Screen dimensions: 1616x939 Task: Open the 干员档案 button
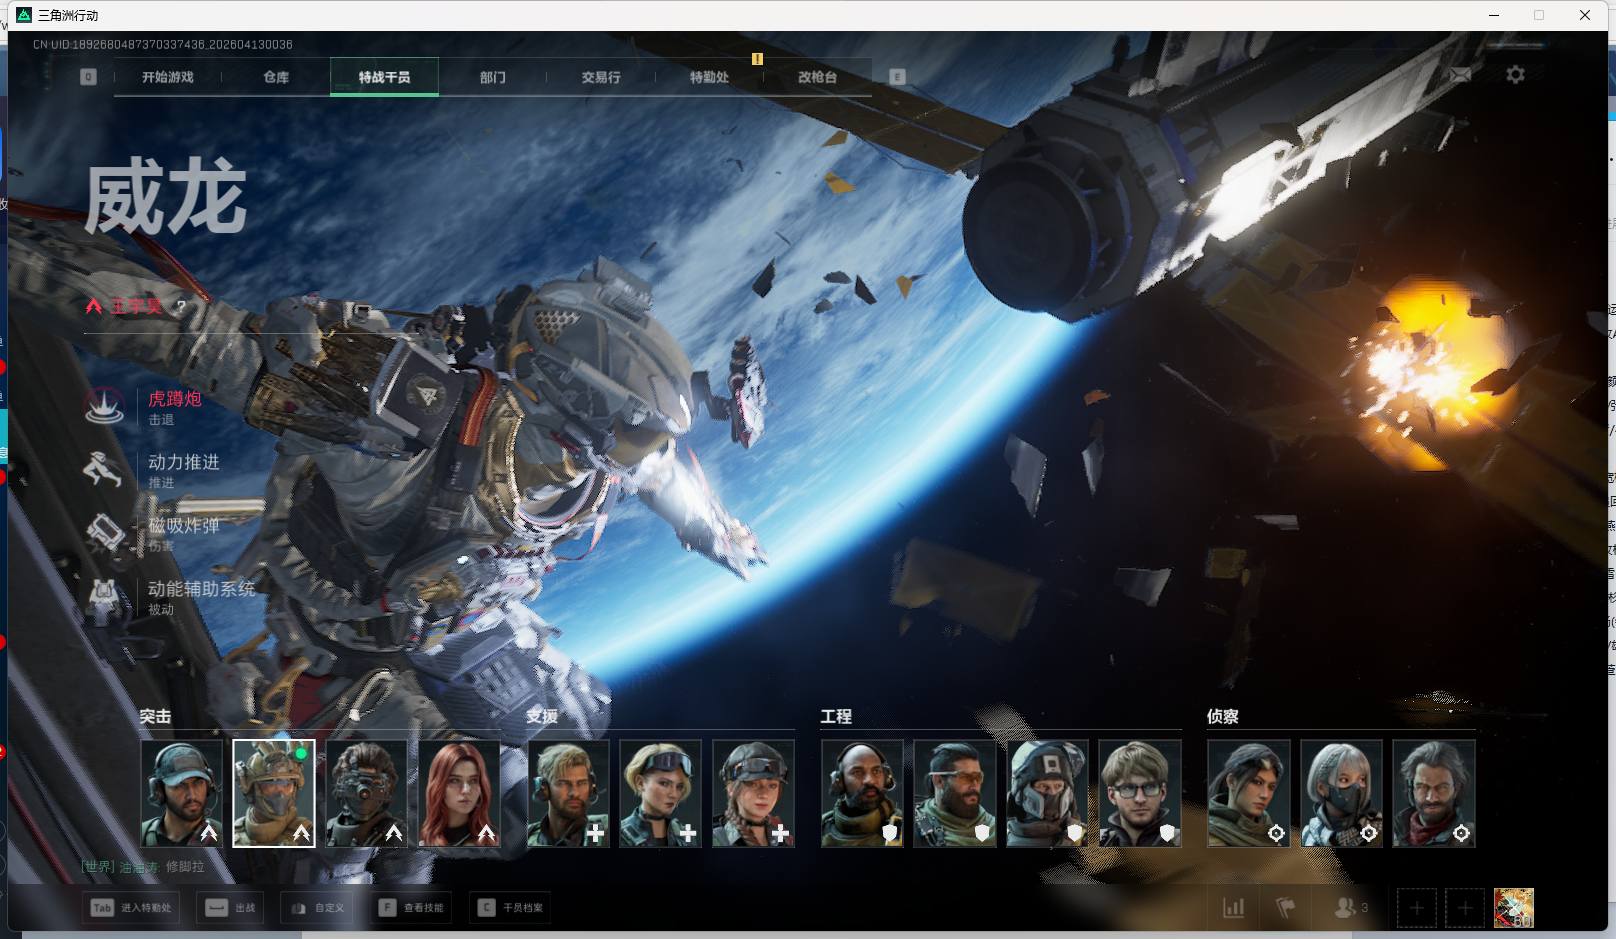click(511, 908)
